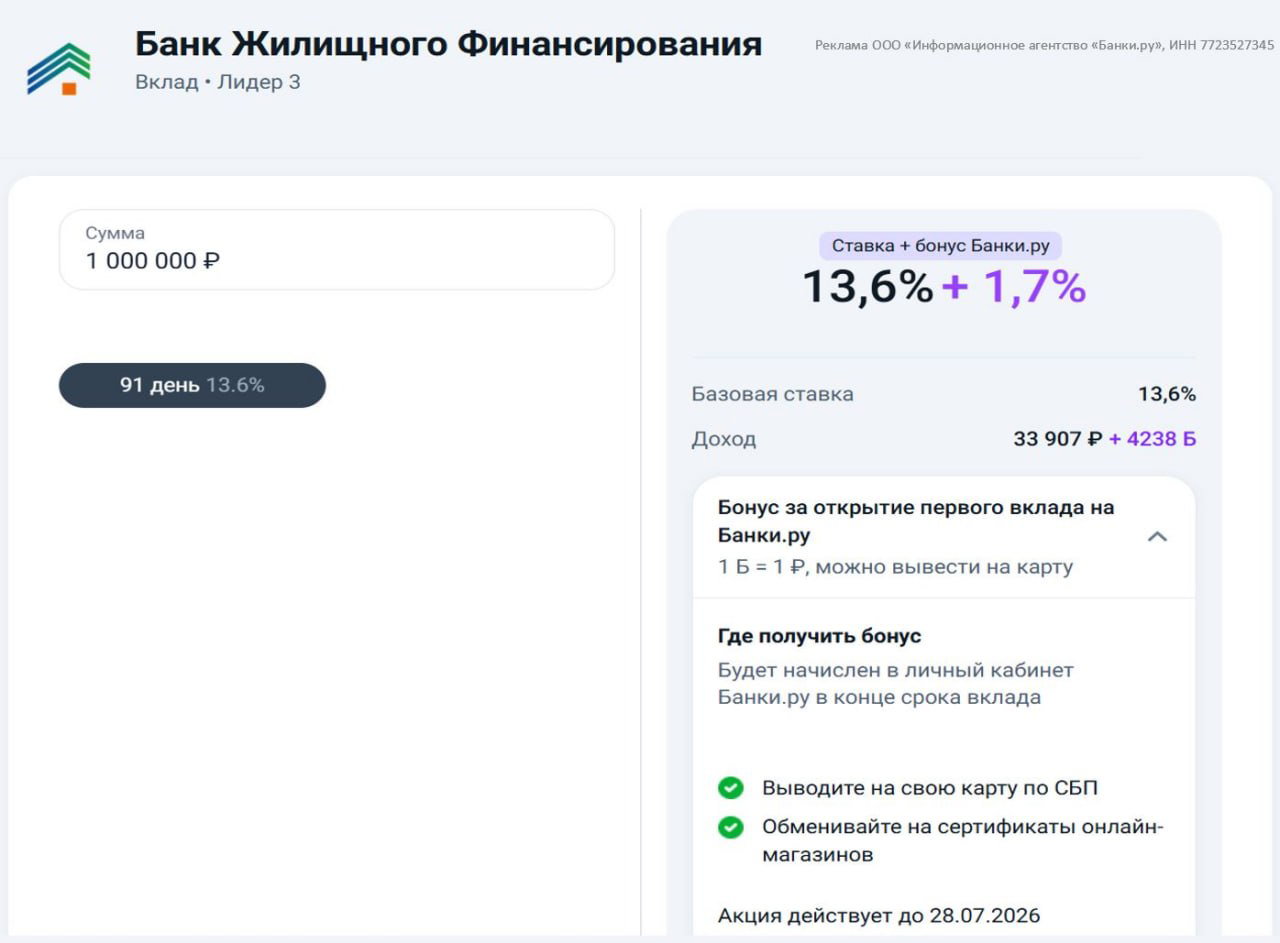The image size is (1280, 943).
Task: Click the Акция действует до 28.07.2026 text
Action: [x=879, y=915]
